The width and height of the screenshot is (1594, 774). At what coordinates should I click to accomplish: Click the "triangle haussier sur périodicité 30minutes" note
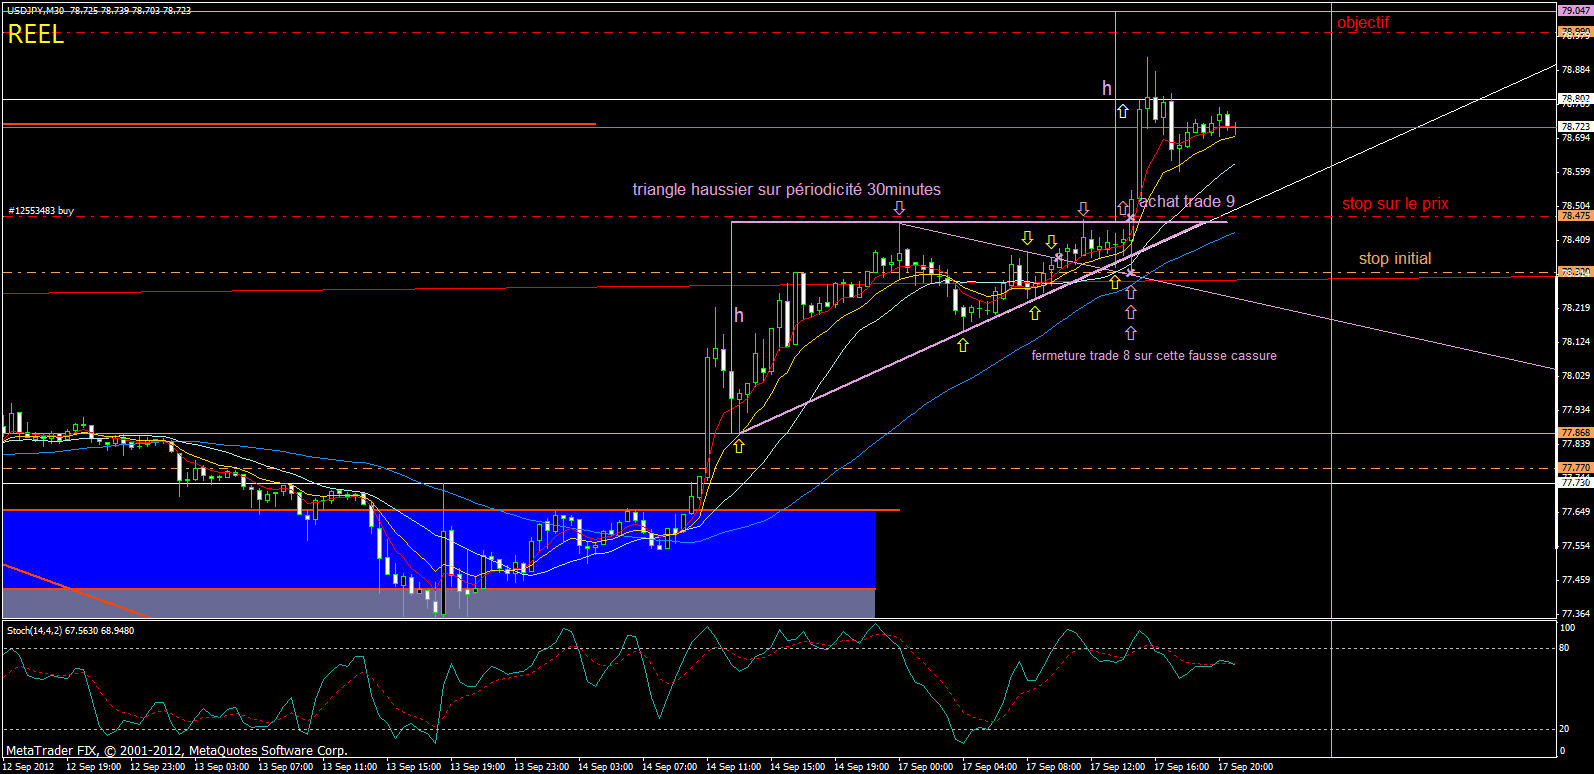[x=786, y=190]
